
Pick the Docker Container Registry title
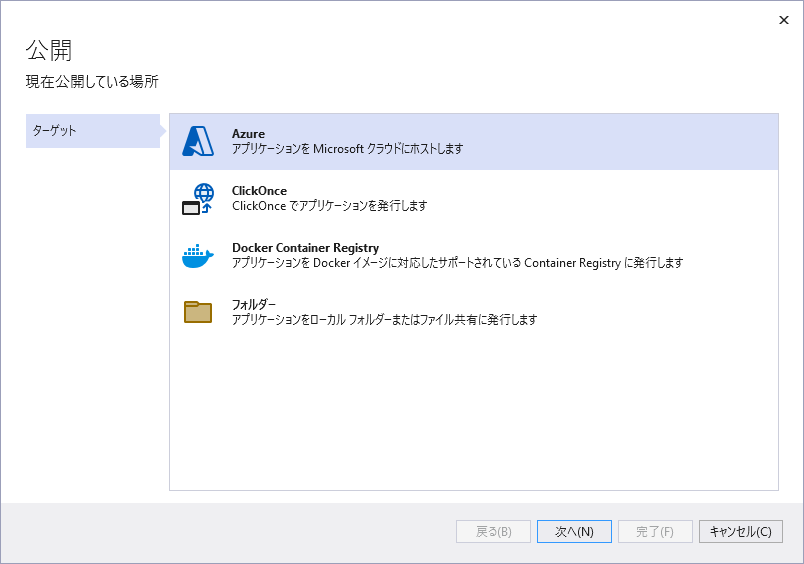tap(305, 248)
